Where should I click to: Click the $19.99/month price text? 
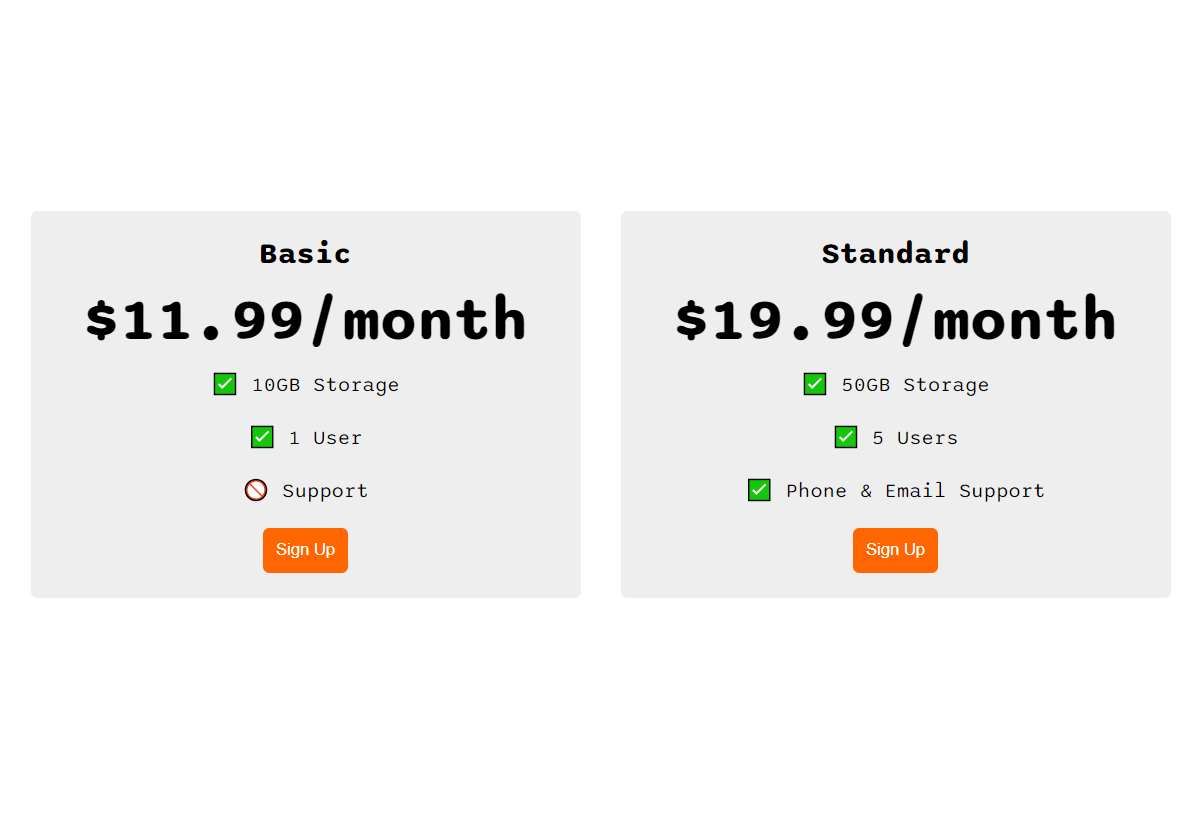[895, 318]
